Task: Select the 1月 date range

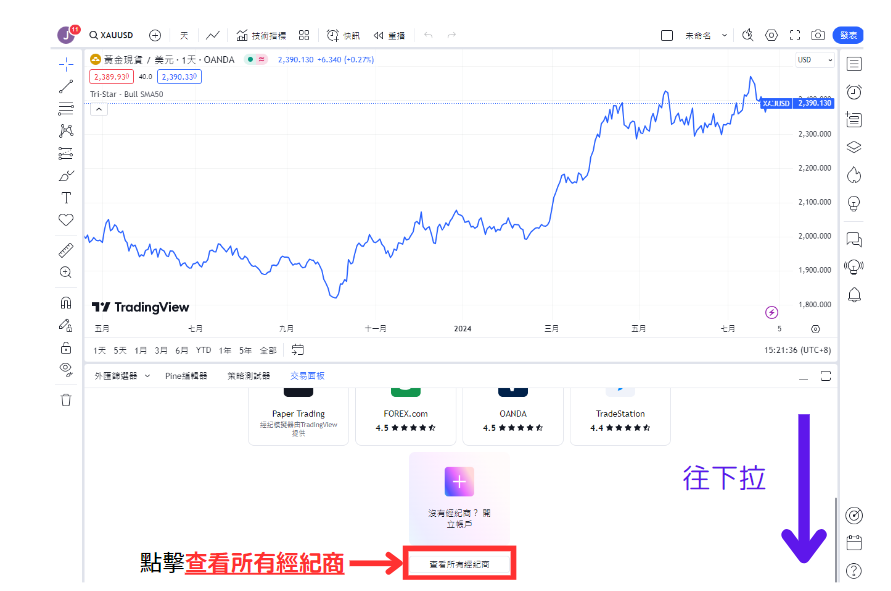Action: click(140, 351)
